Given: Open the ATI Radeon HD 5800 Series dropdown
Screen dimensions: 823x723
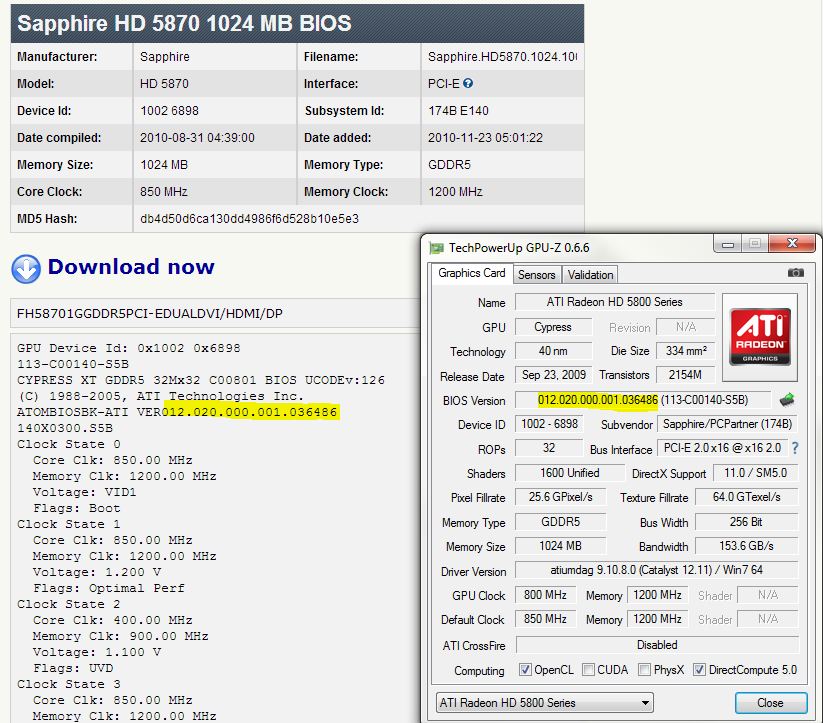Looking at the screenshot, I should pyautogui.click(x=544, y=703).
